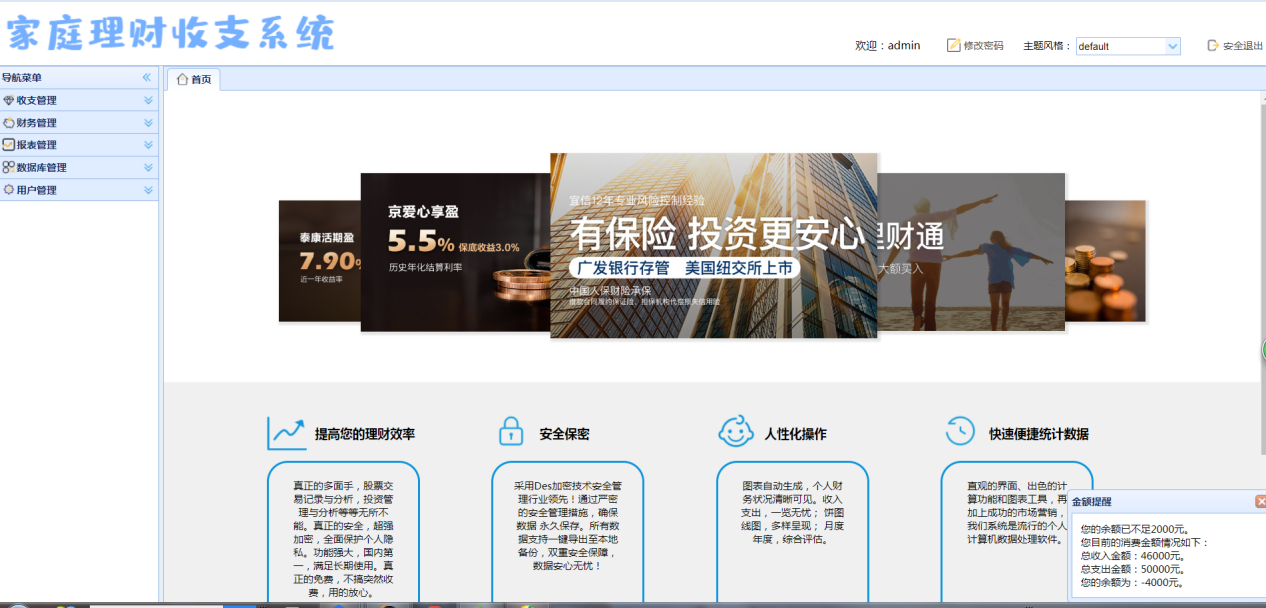Viewport: 1266px width, 608px height.
Task: Click the 提高您的理财效率 heading
Action: tap(365, 434)
